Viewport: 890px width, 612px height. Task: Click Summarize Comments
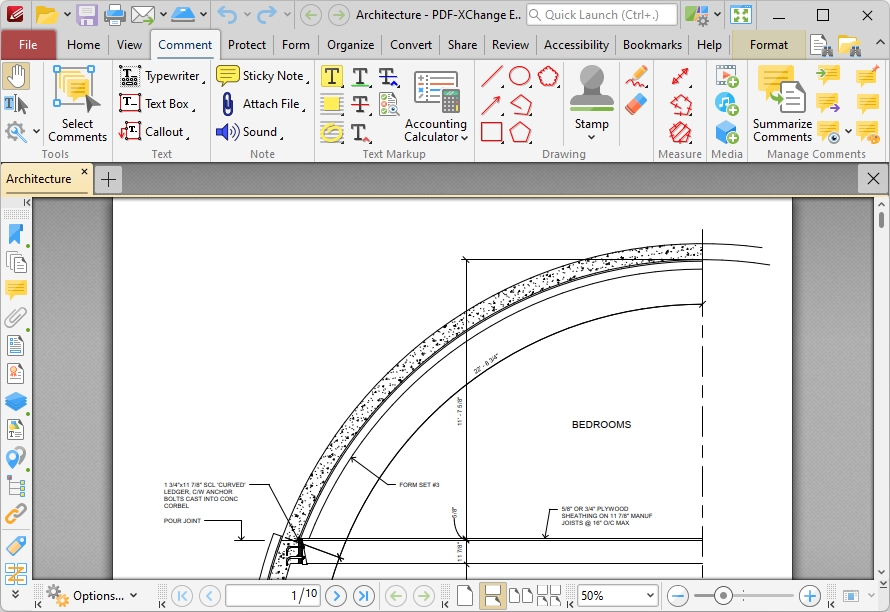[x=782, y=103]
